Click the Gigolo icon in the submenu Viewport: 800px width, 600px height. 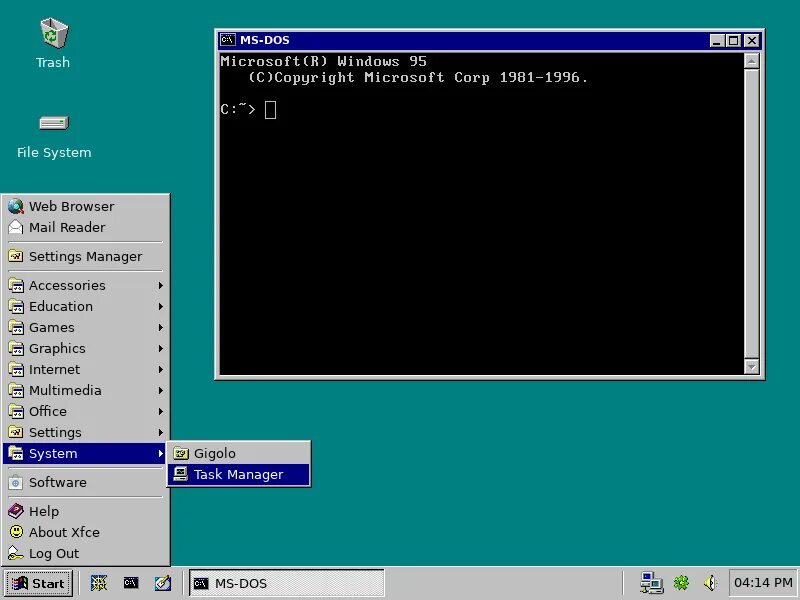point(181,453)
